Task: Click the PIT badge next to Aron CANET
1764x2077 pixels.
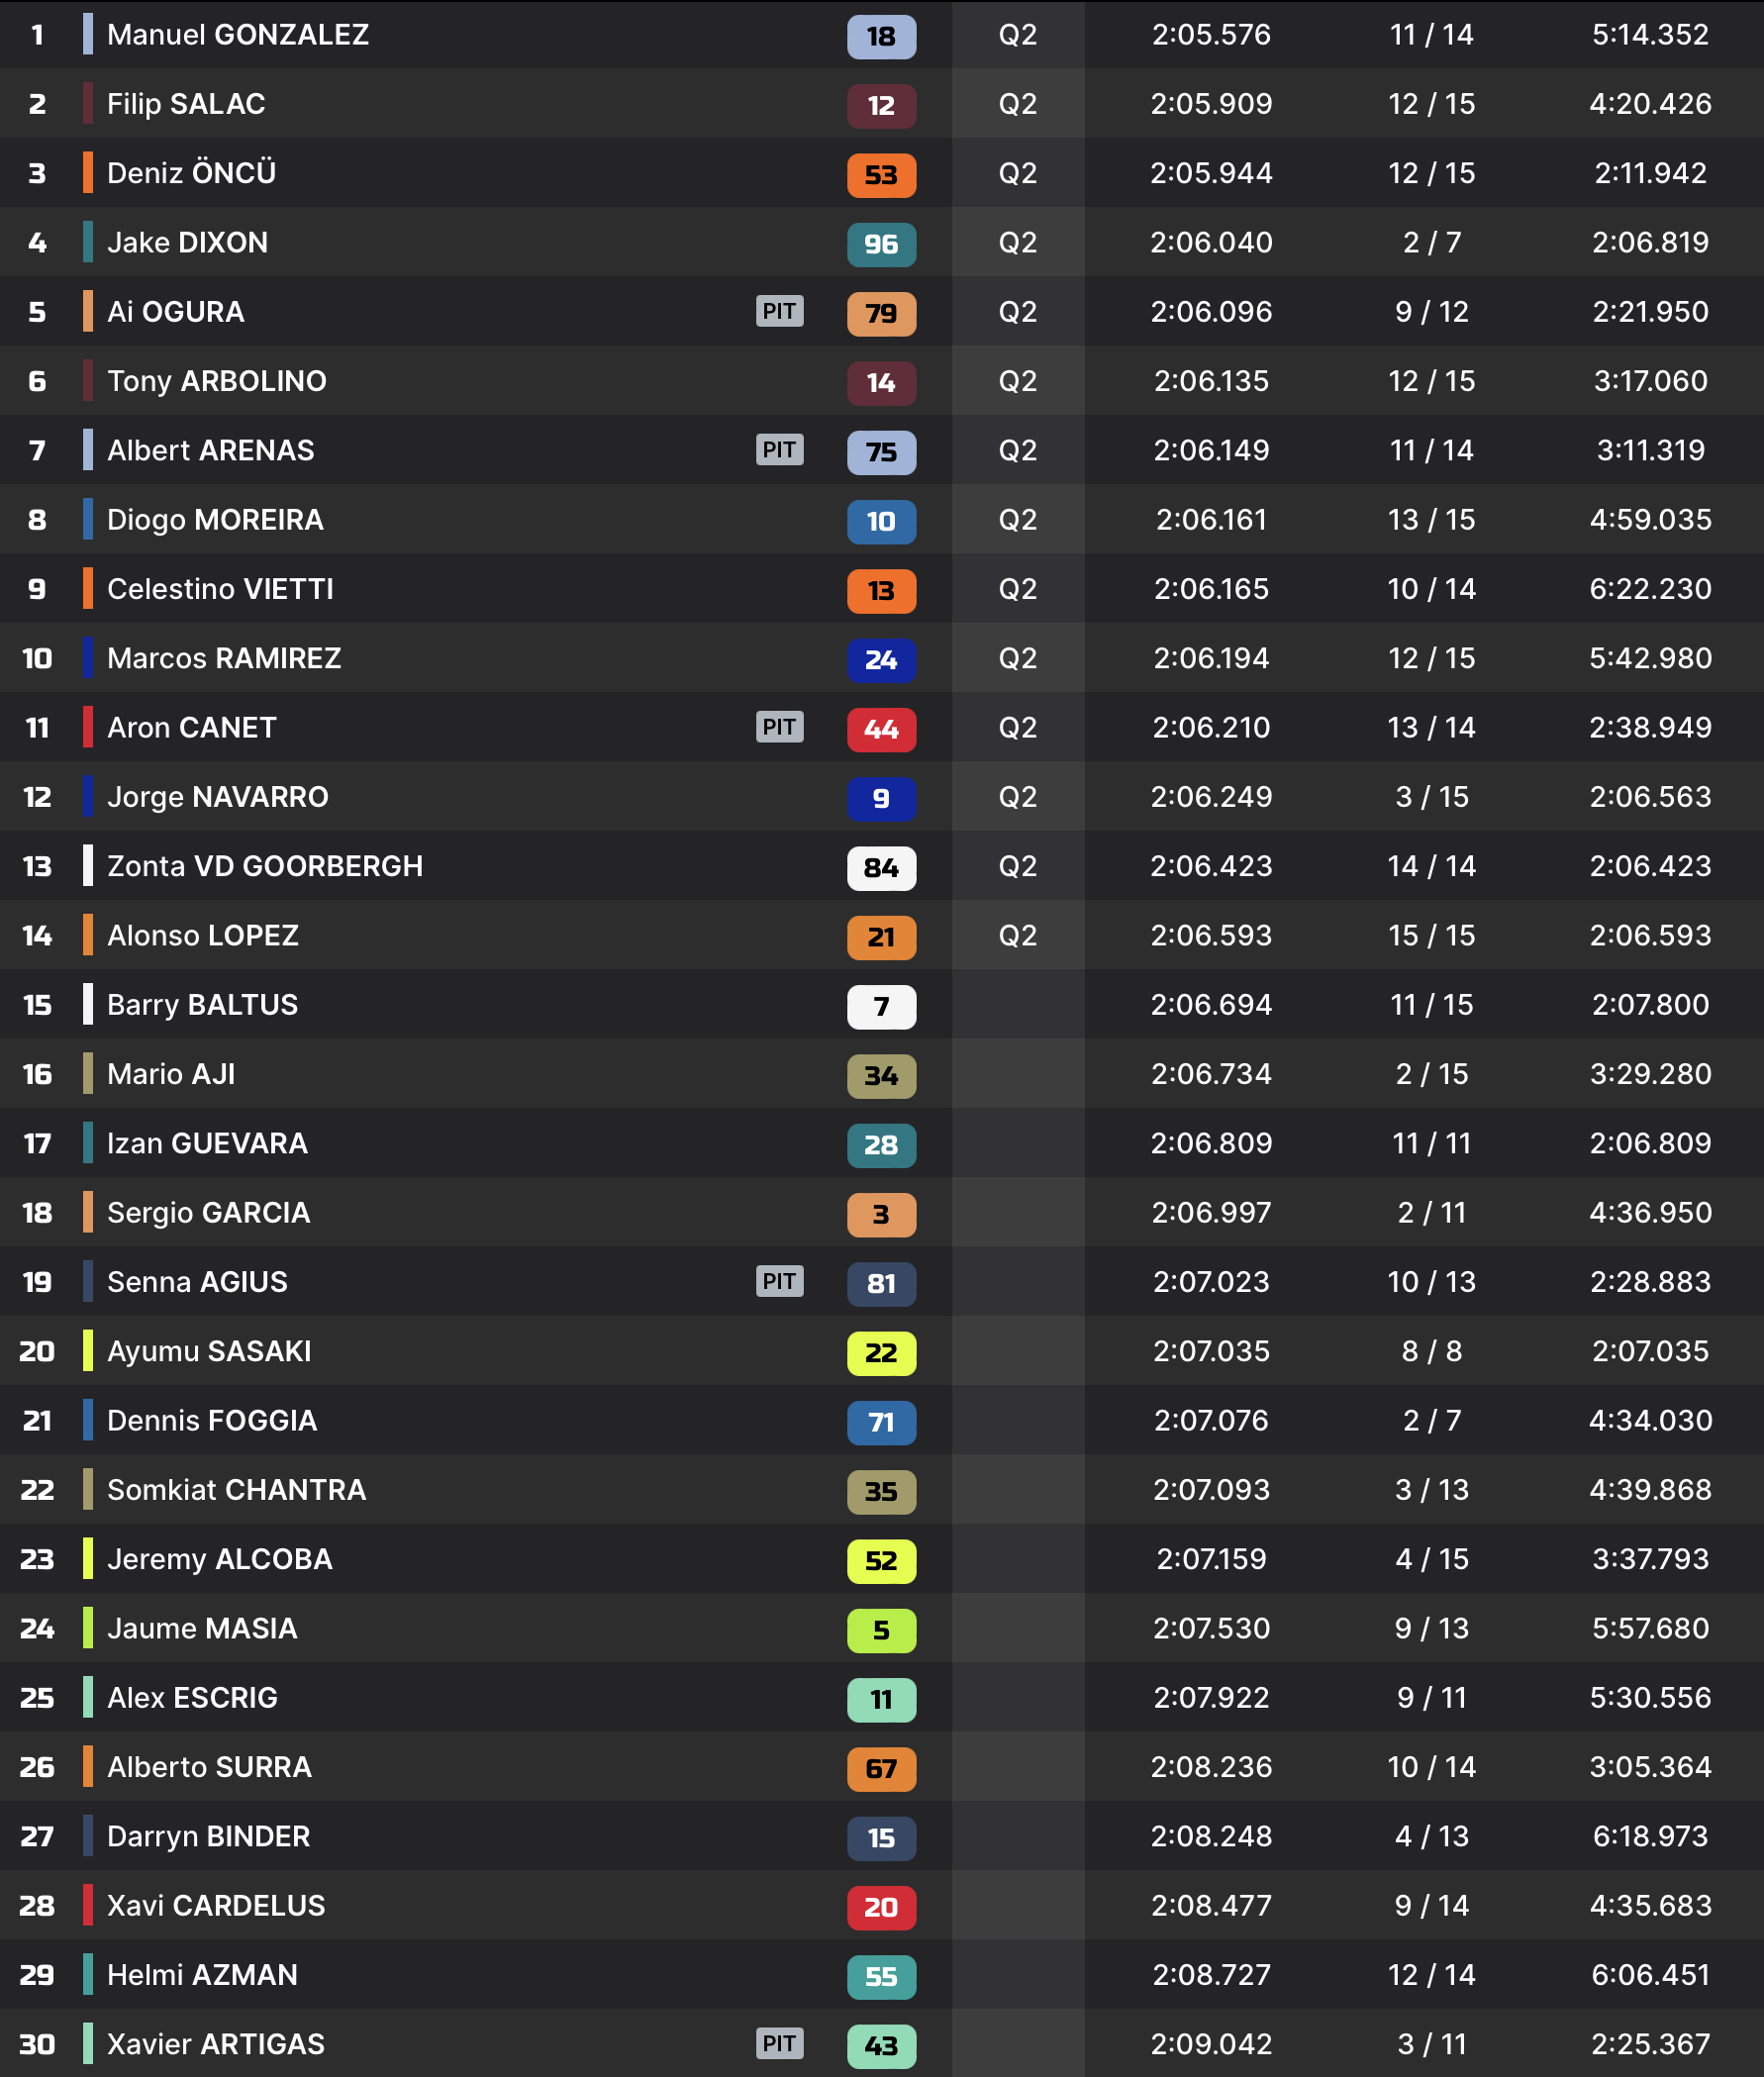Action: coord(779,727)
